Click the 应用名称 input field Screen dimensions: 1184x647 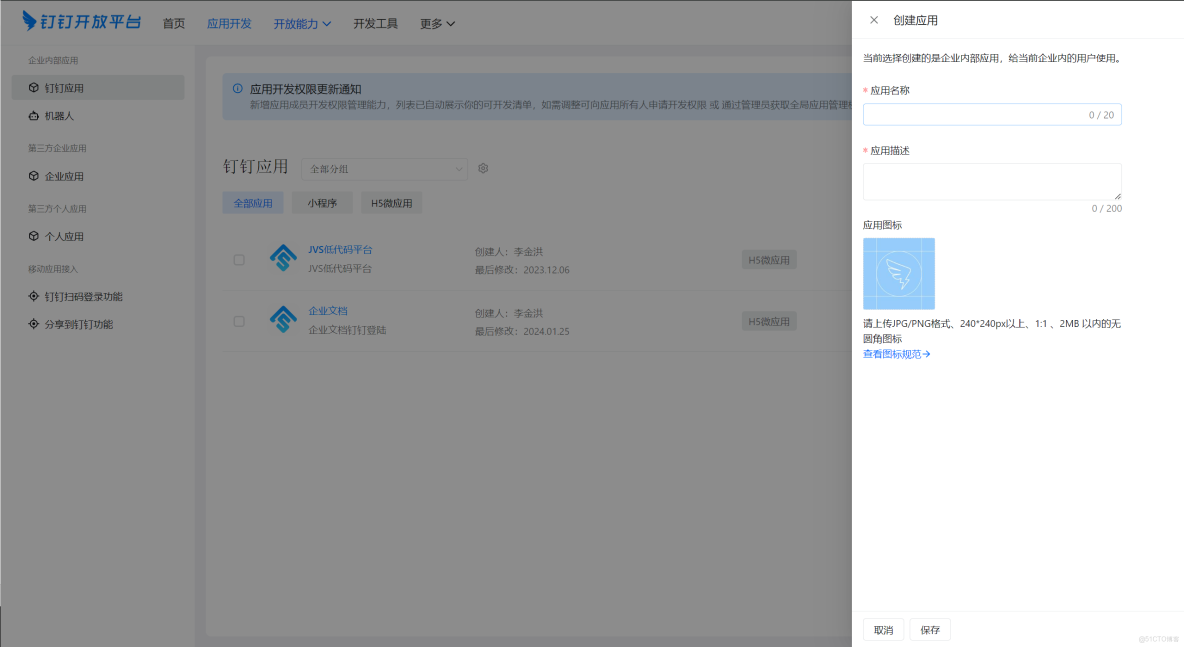991,114
